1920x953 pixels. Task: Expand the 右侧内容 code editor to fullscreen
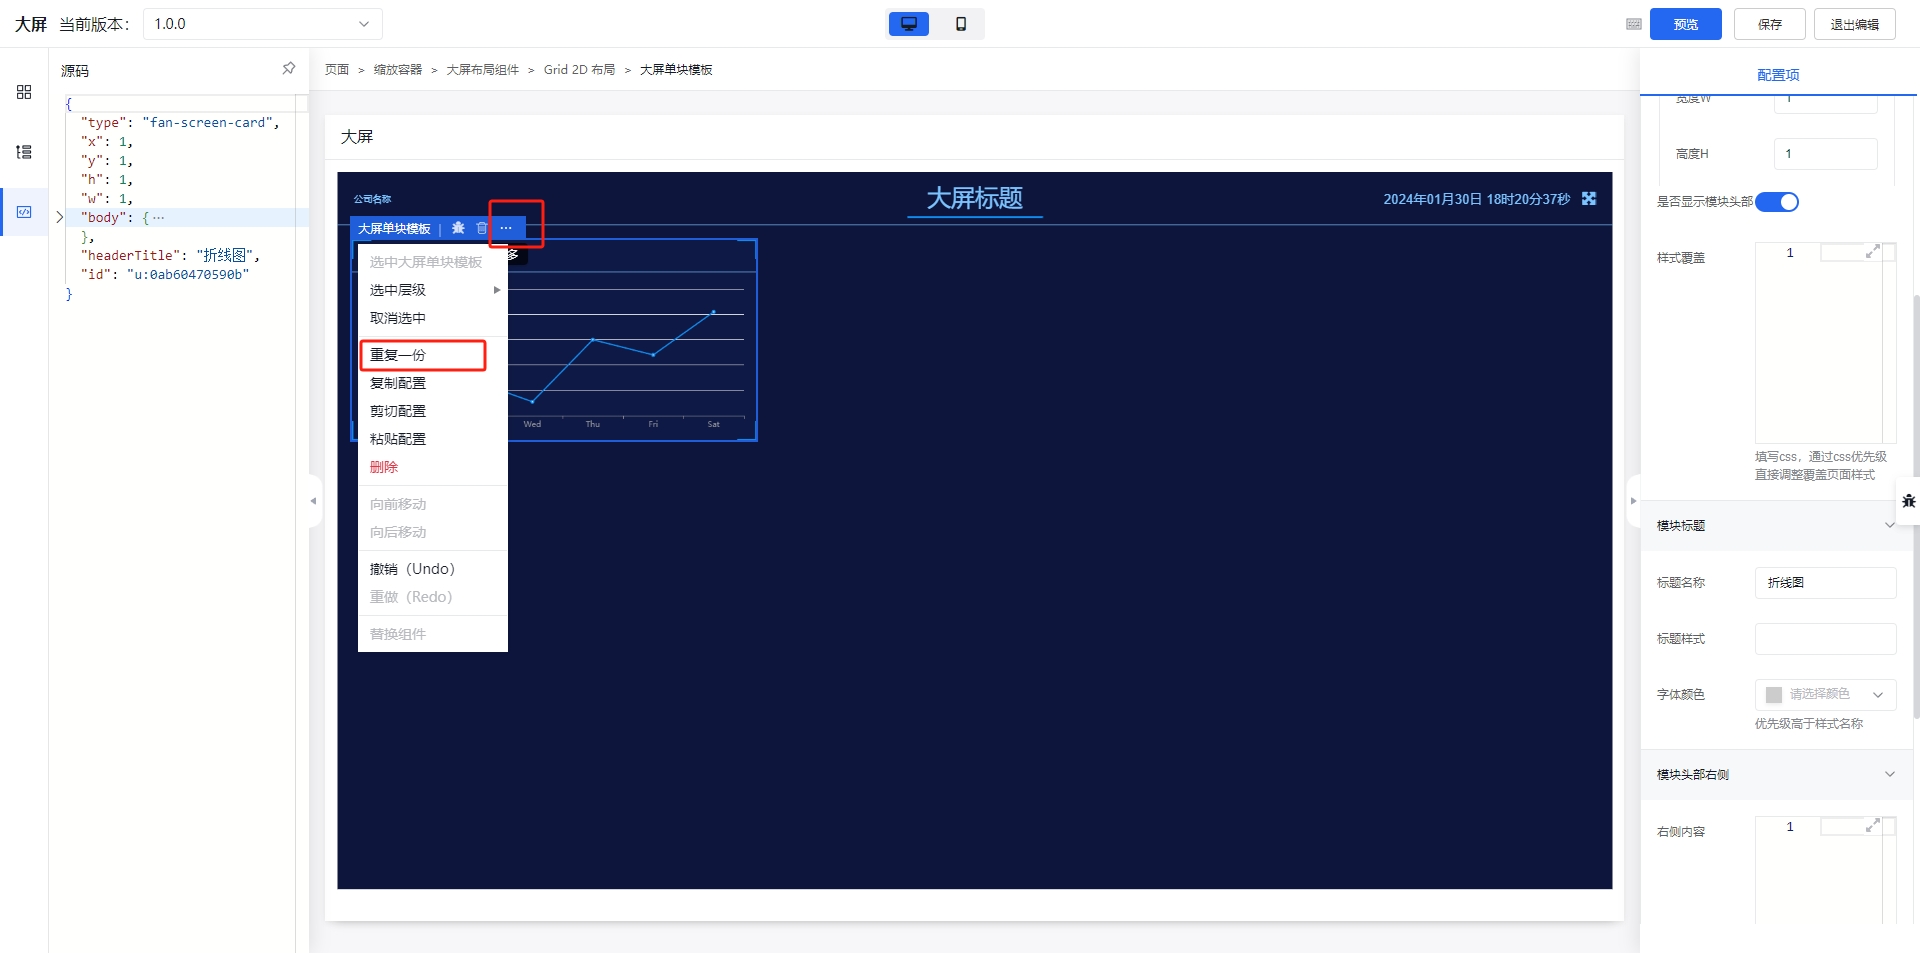pyautogui.click(x=1872, y=826)
